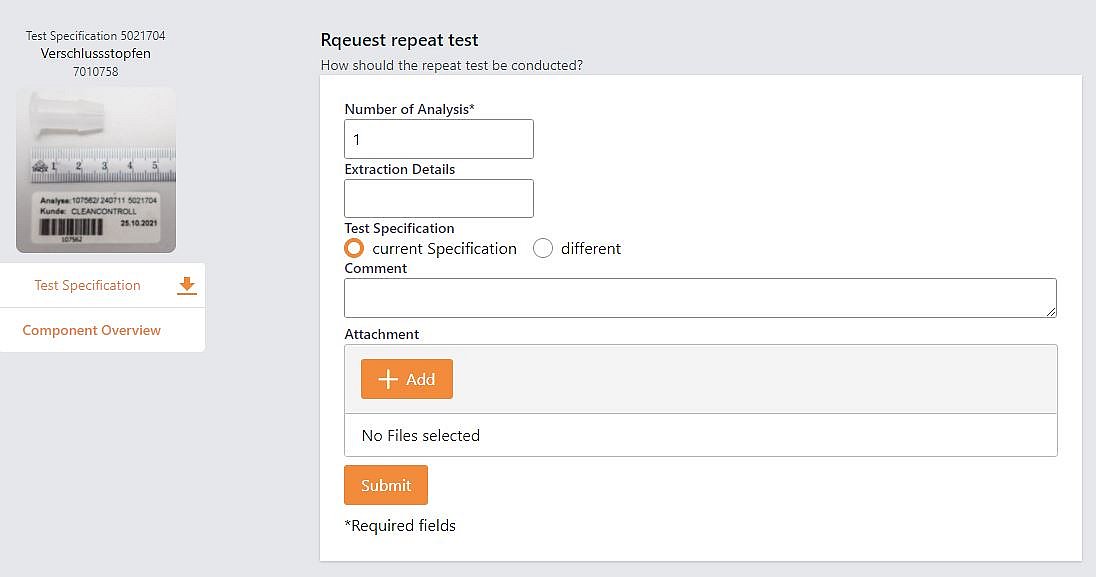Viewport: 1096px width, 577px height.
Task: Click the Add attachment button label
Action: tap(420, 380)
